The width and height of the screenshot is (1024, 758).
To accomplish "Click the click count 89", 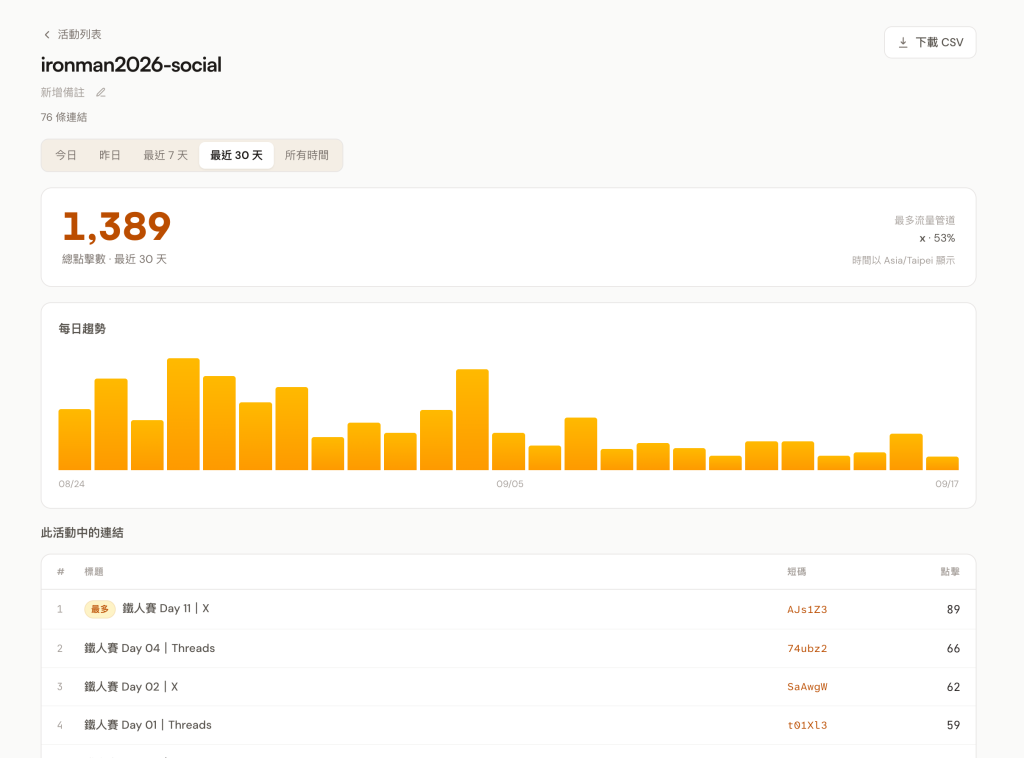I will tap(953, 609).
